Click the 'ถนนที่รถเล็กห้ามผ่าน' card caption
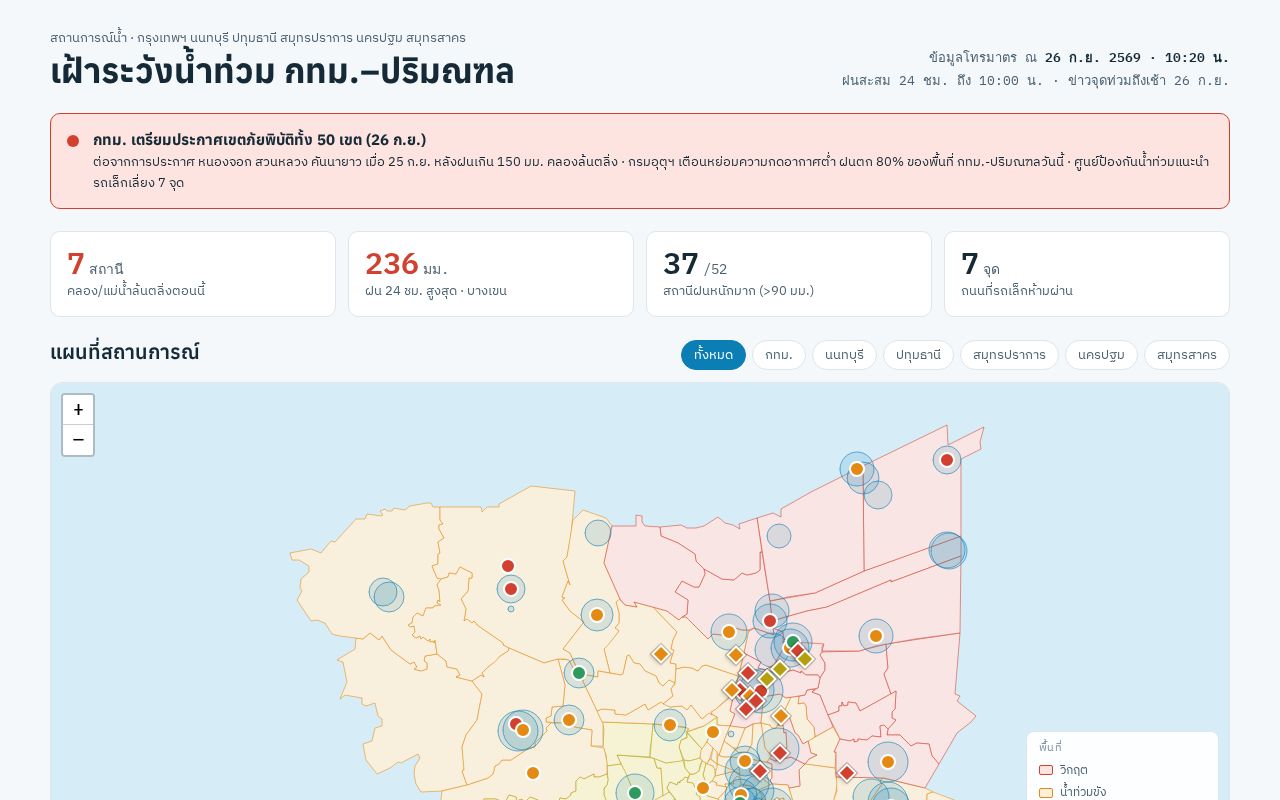Viewport: 1280px width, 800px height. coord(1017,291)
